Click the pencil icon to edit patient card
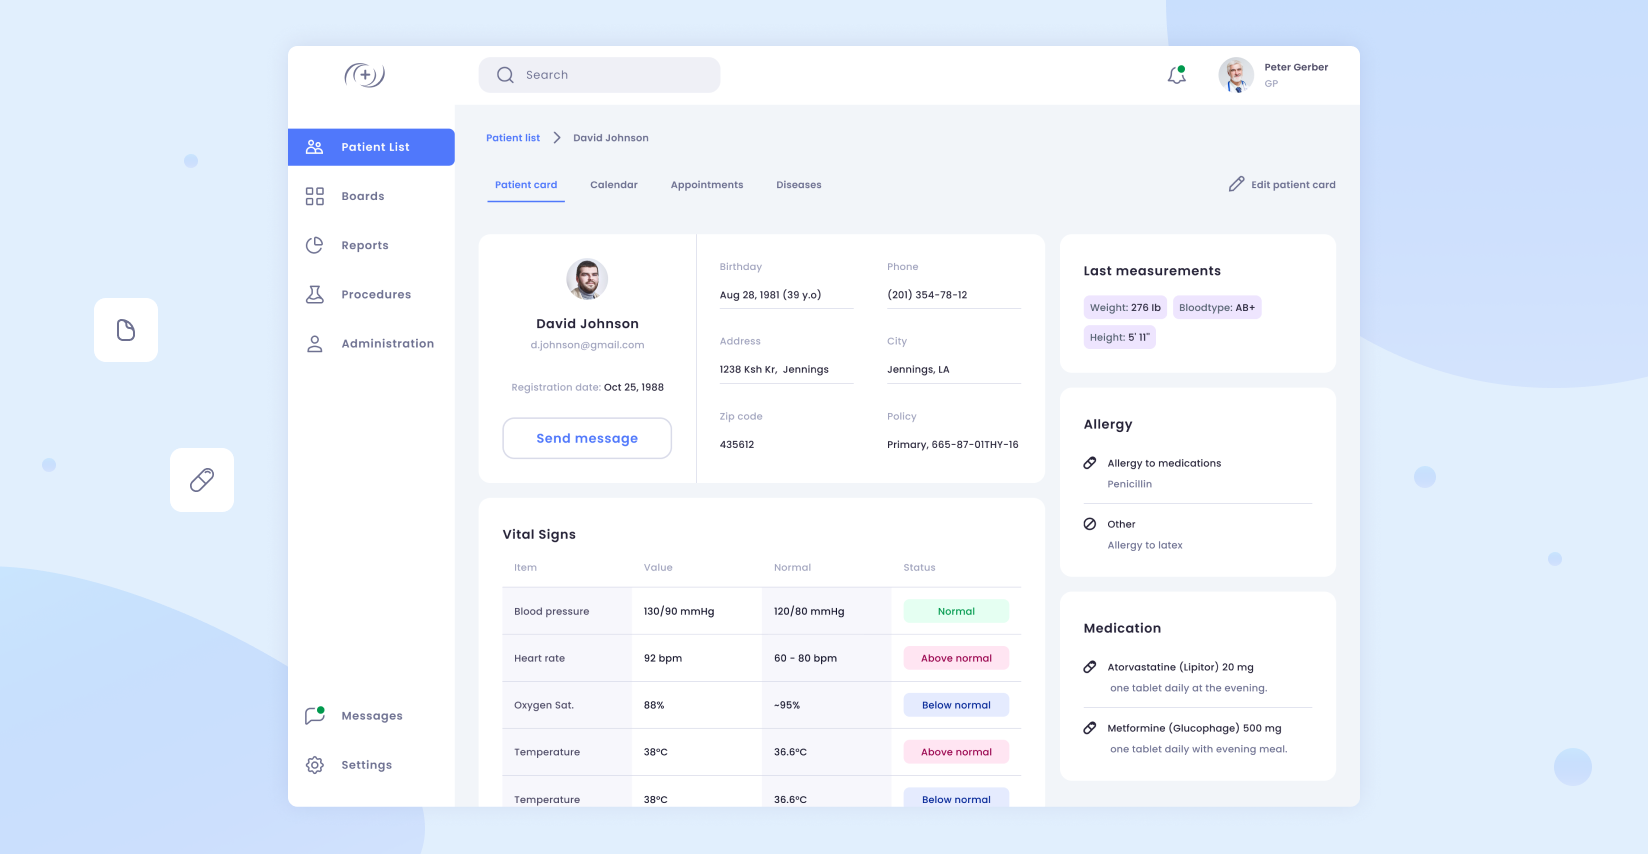The height and width of the screenshot is (854, 1648). click(1236, 184)
